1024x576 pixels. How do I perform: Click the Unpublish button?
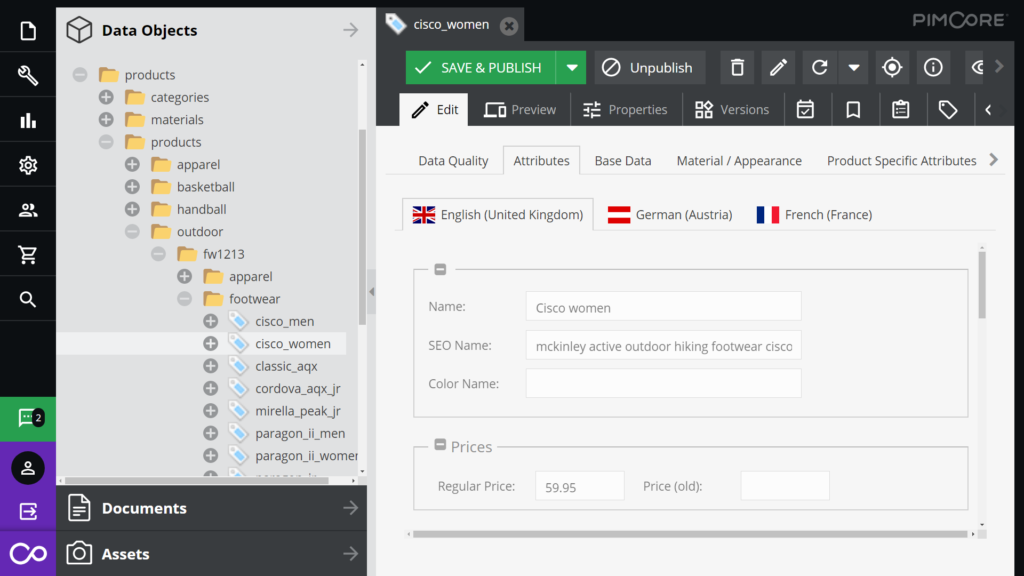pos(650,67)
